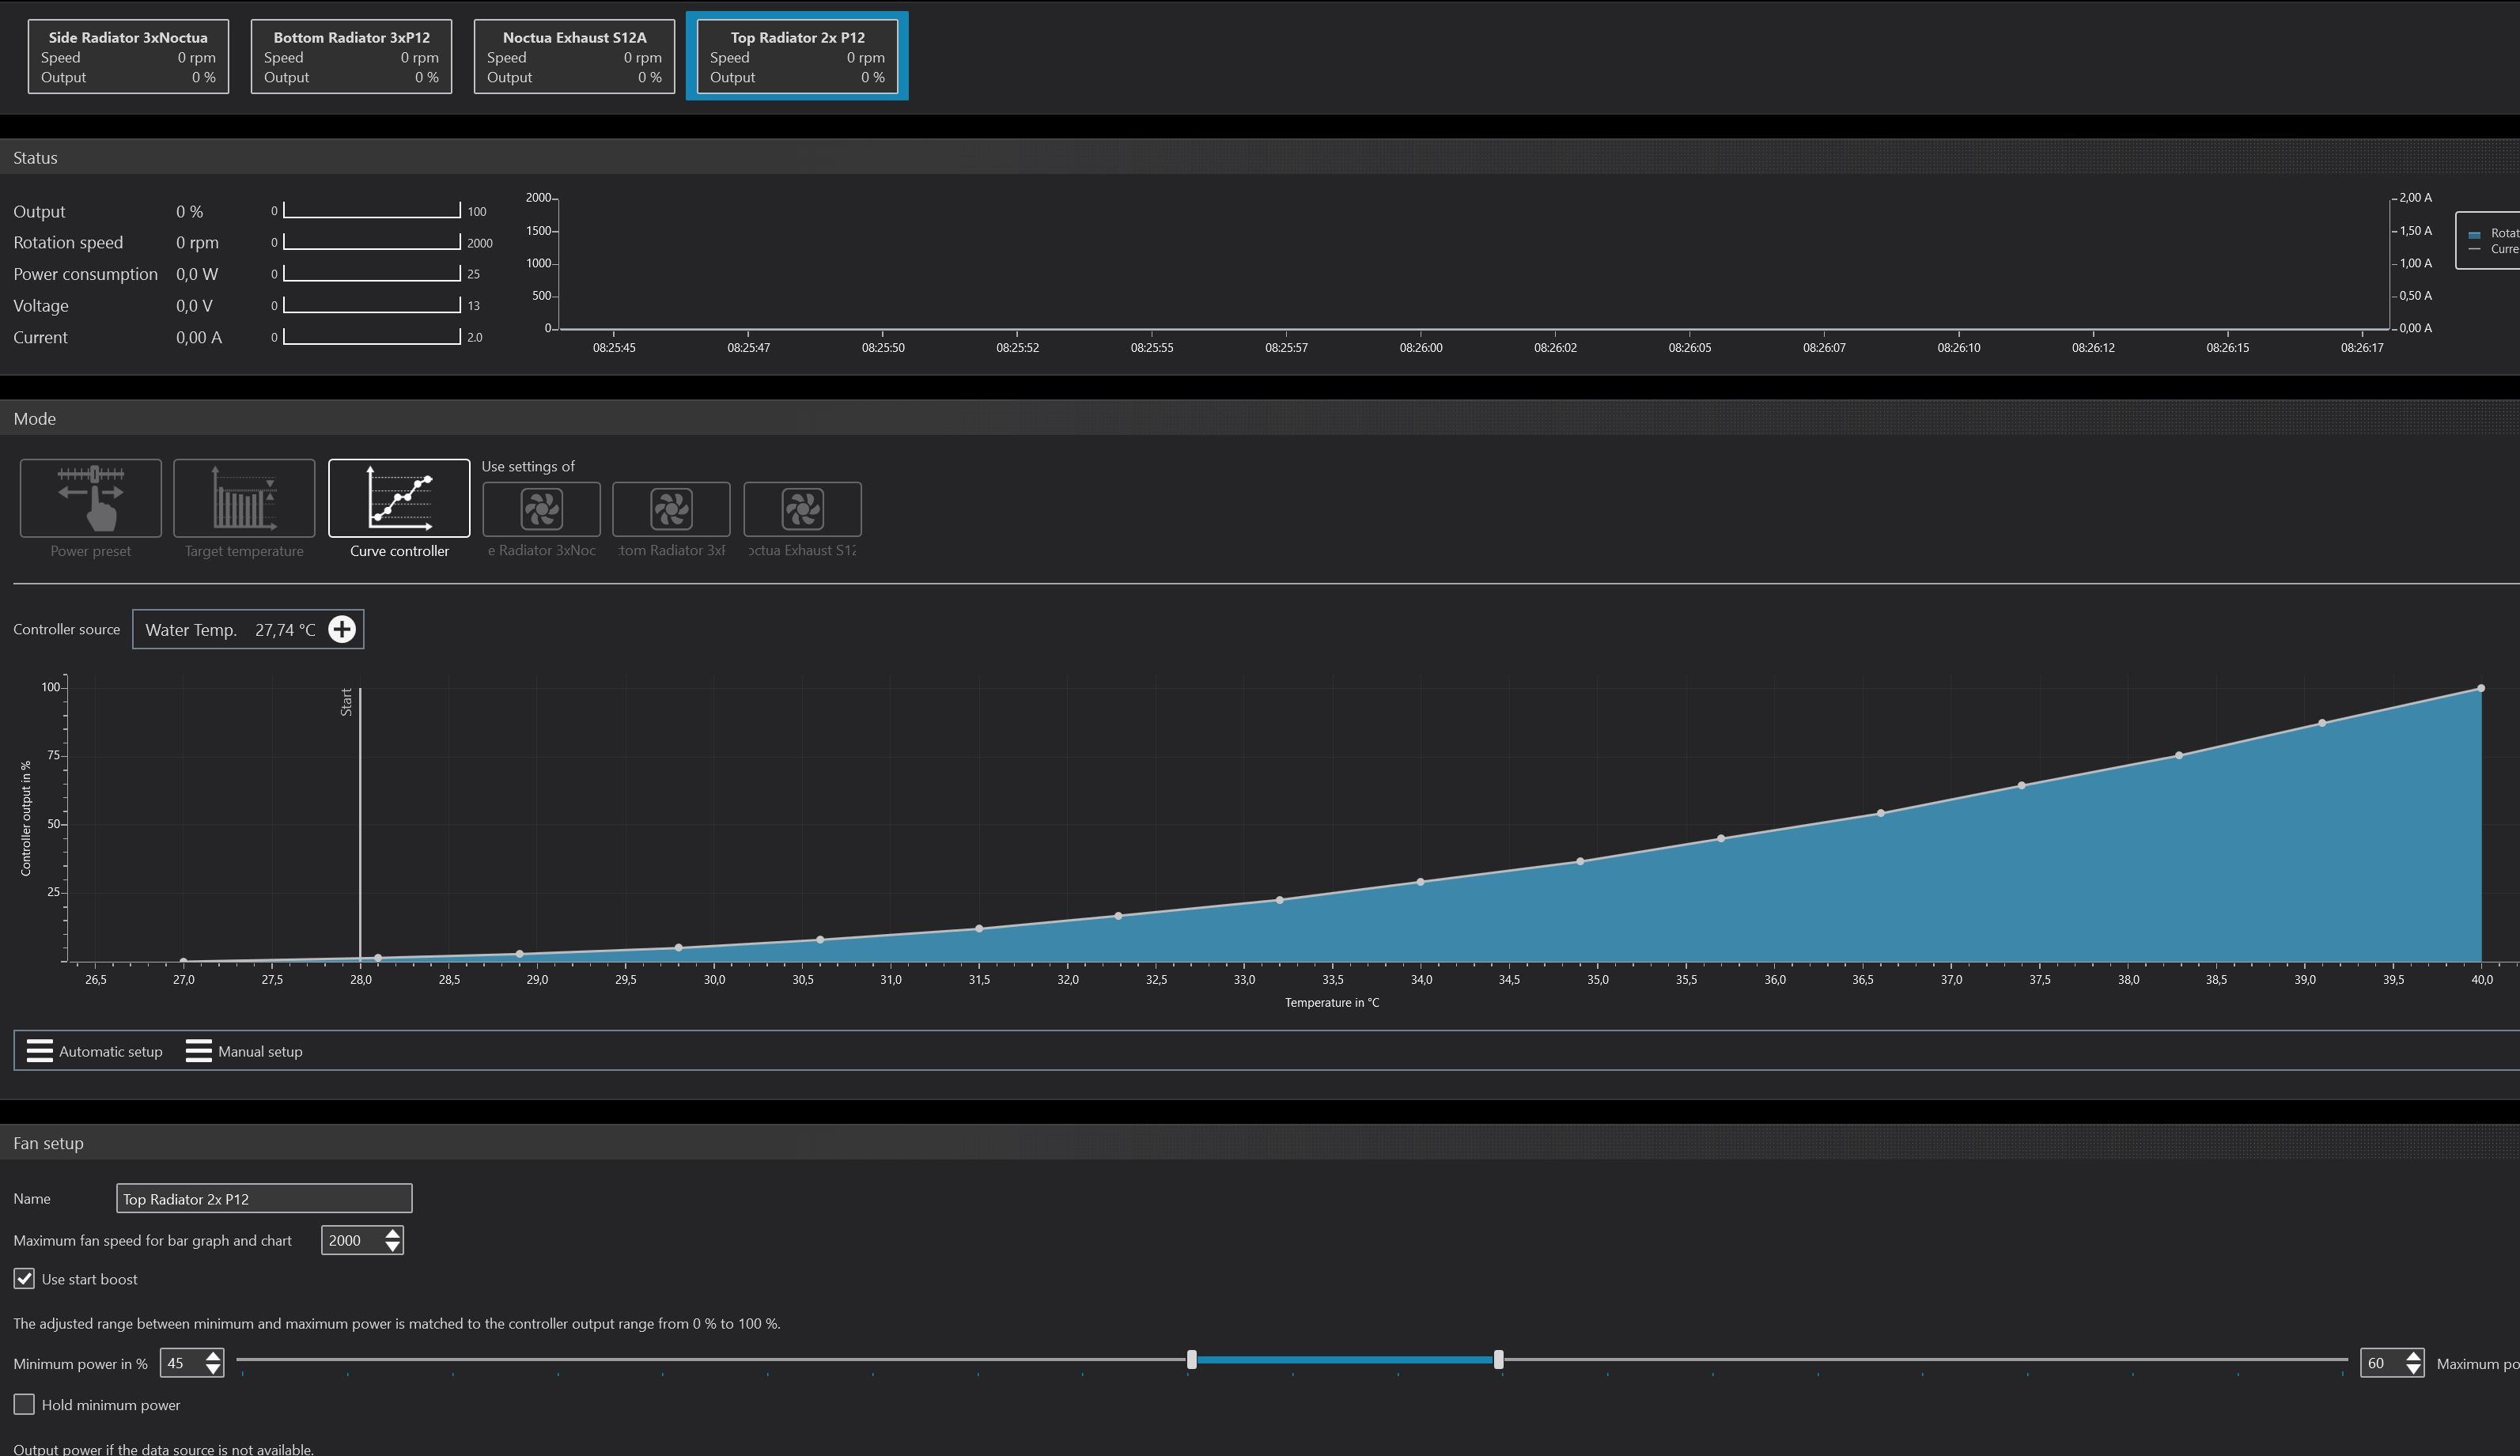This screenshot has width=2520, height=1456.
Task: Select the Bottom Radiator 3xP12 fan tile
Action: pyautogui.click(x=351, y=56)
